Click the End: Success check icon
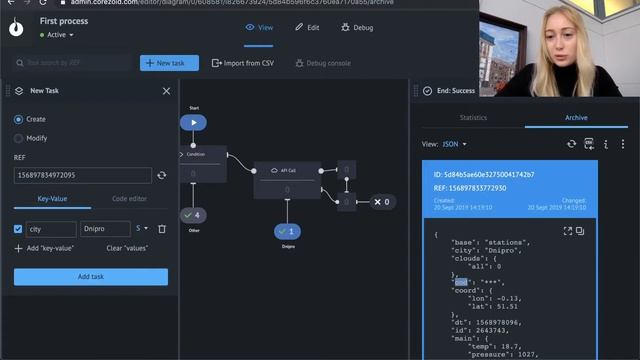640x360 pixels. (x=427, y=91)
